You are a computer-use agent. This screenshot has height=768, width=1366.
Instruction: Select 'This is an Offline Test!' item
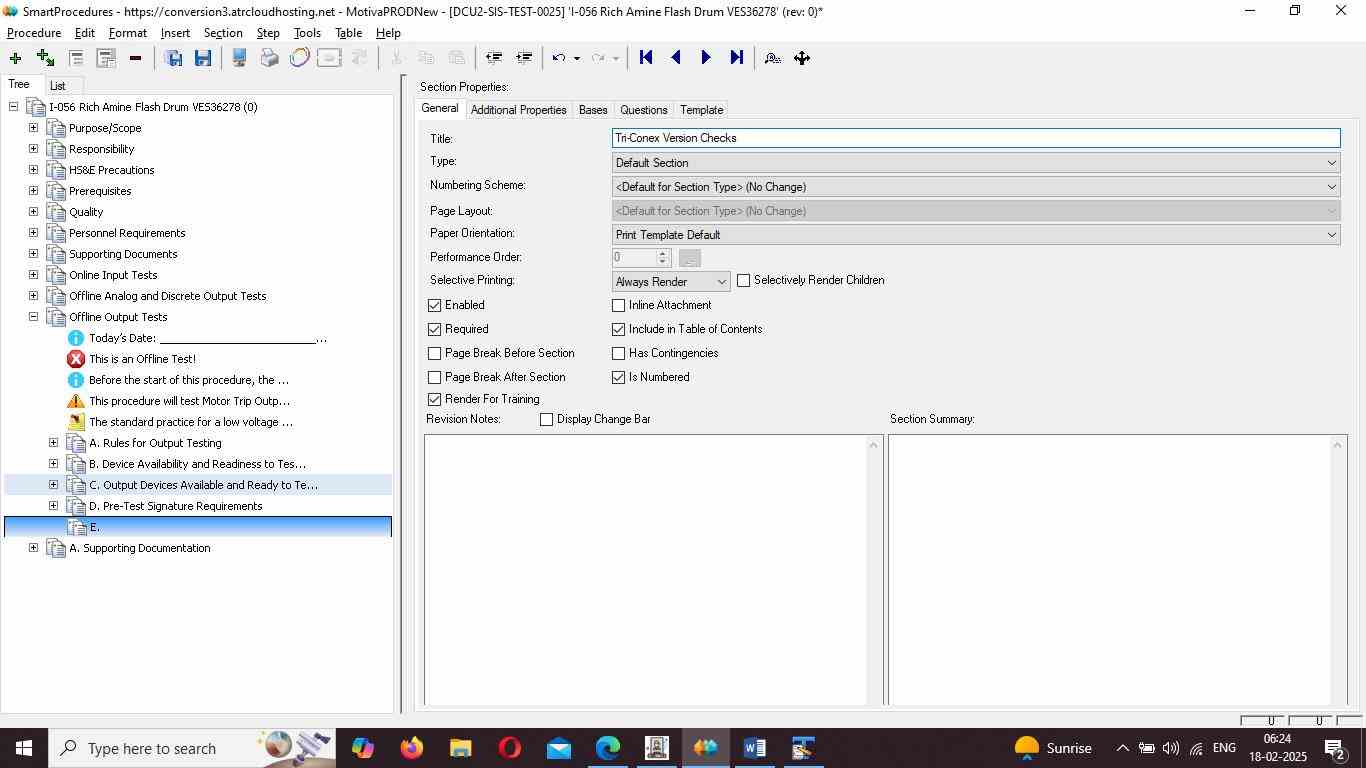point(142,359)
